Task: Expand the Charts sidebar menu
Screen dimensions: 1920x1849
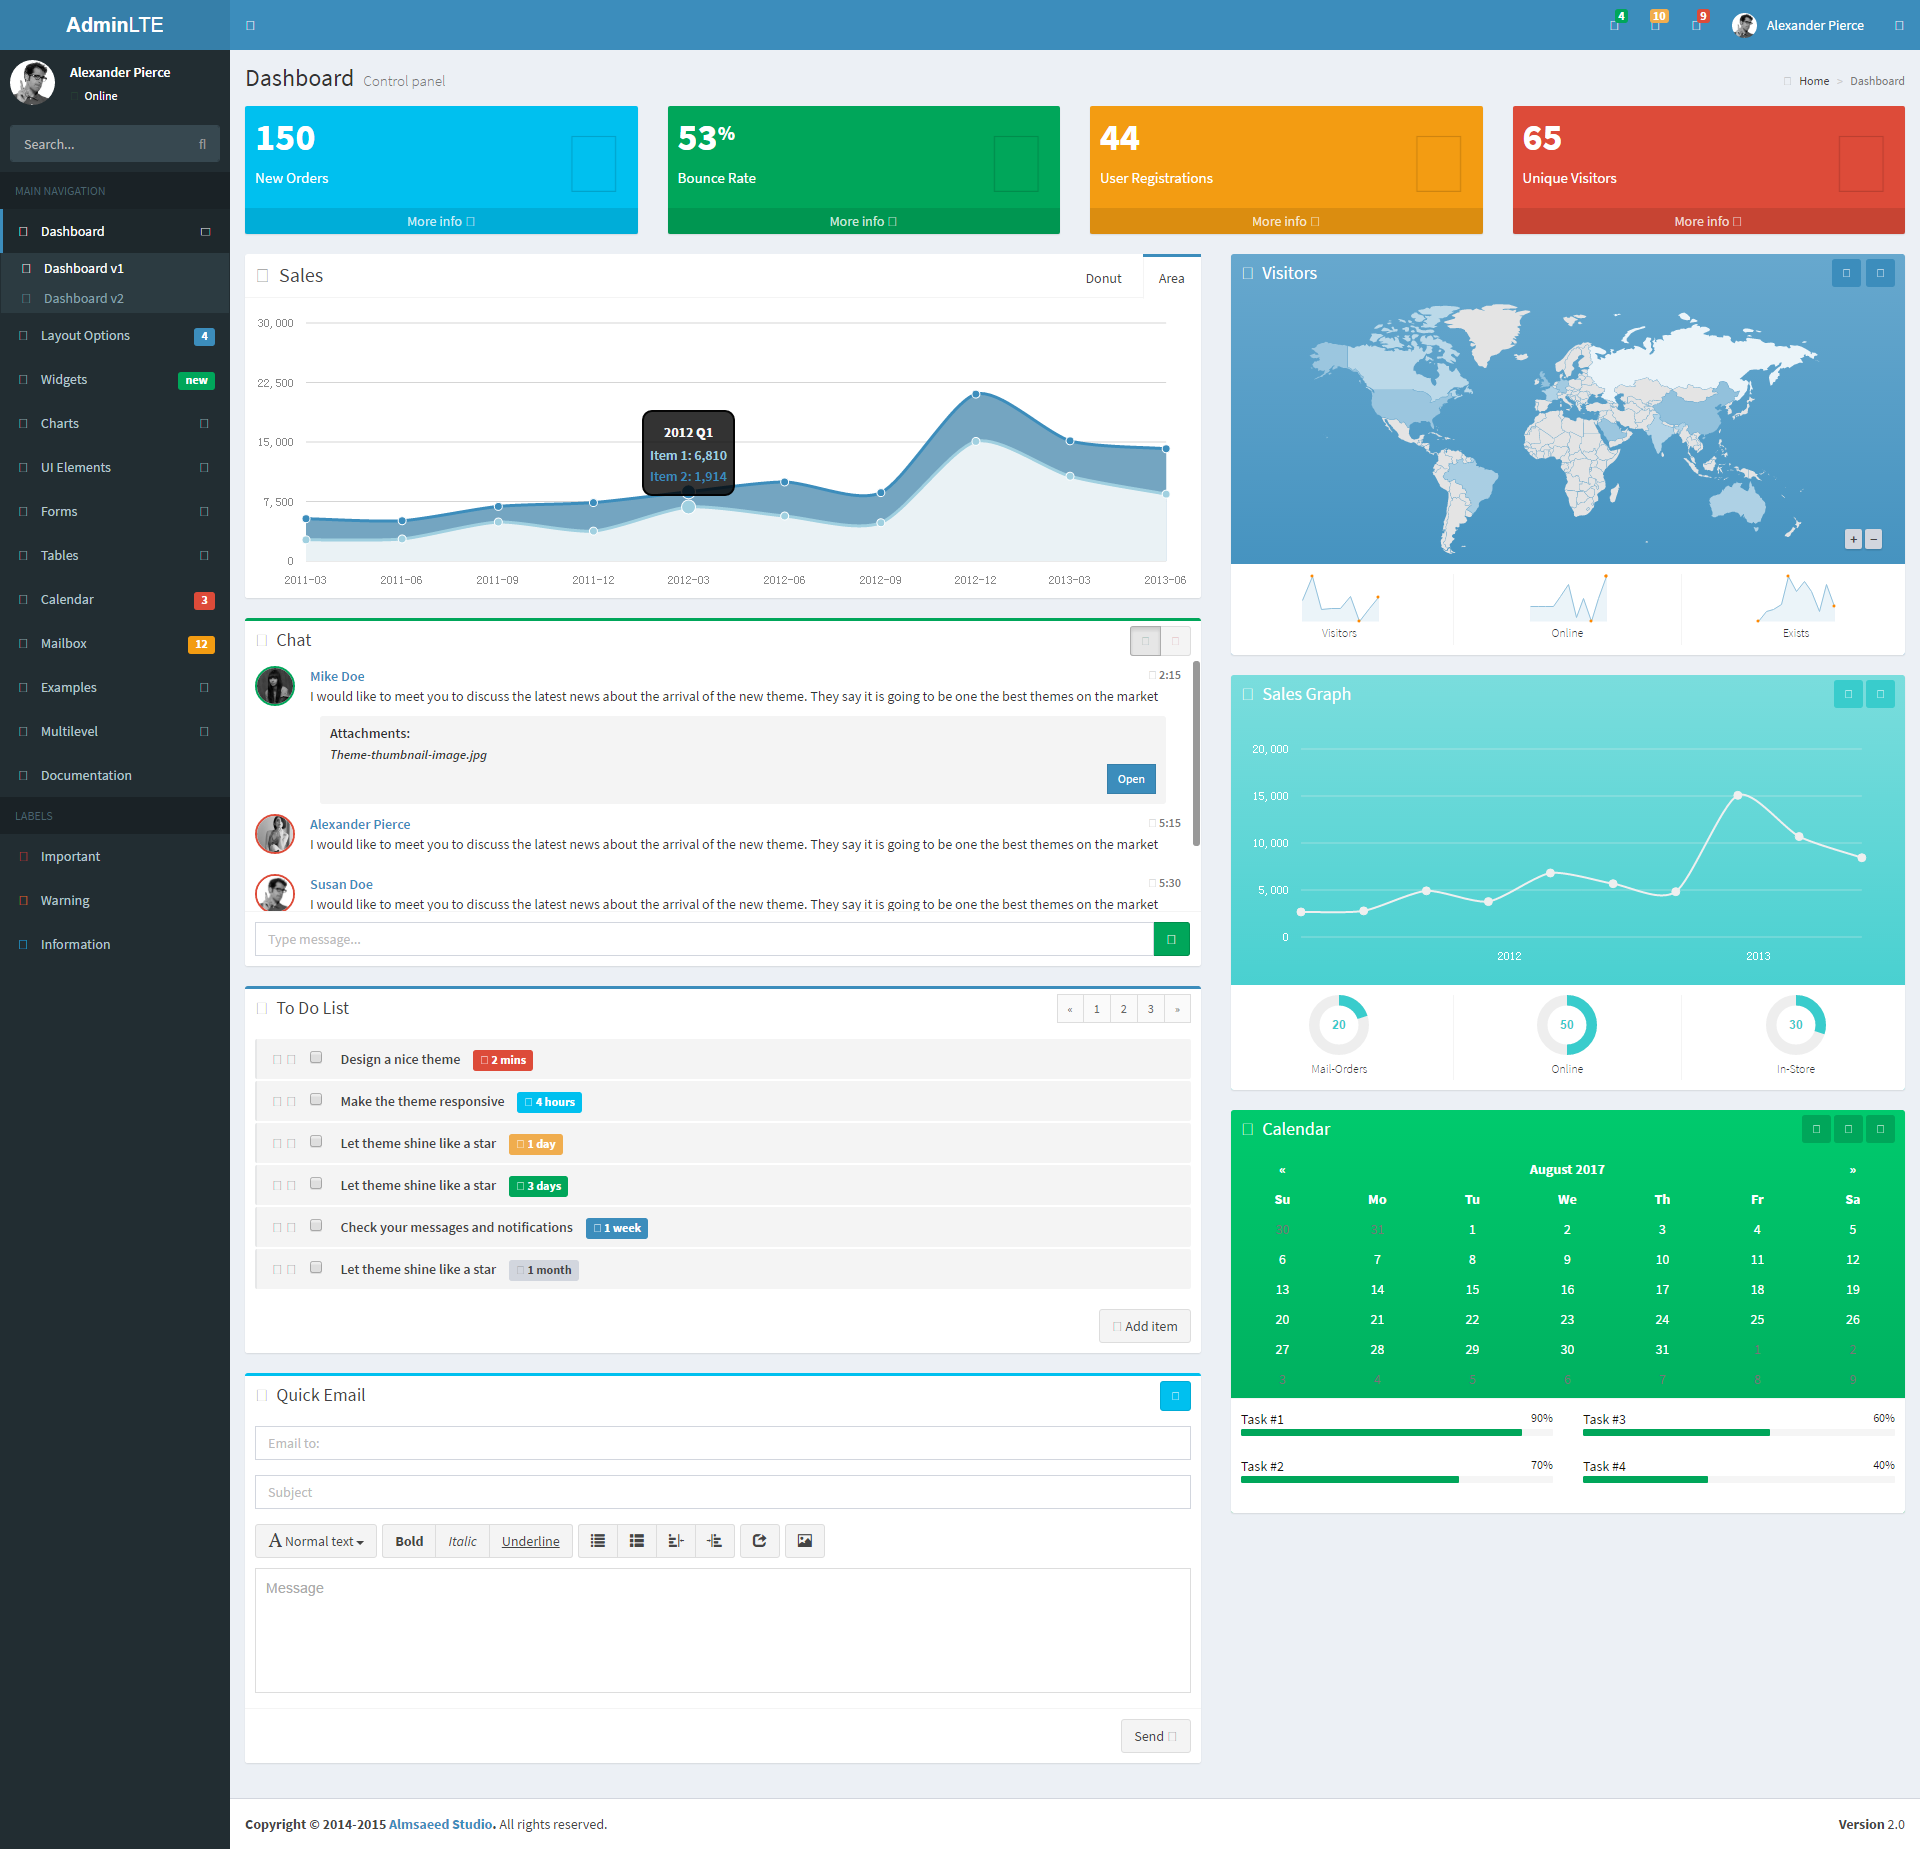Action: click(x=115, y=424)
